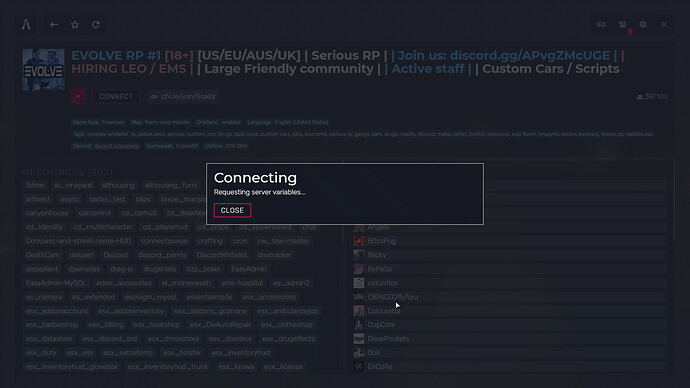Open the FiveM home logo
Screen dimensions: 690x388
point(26,25)
